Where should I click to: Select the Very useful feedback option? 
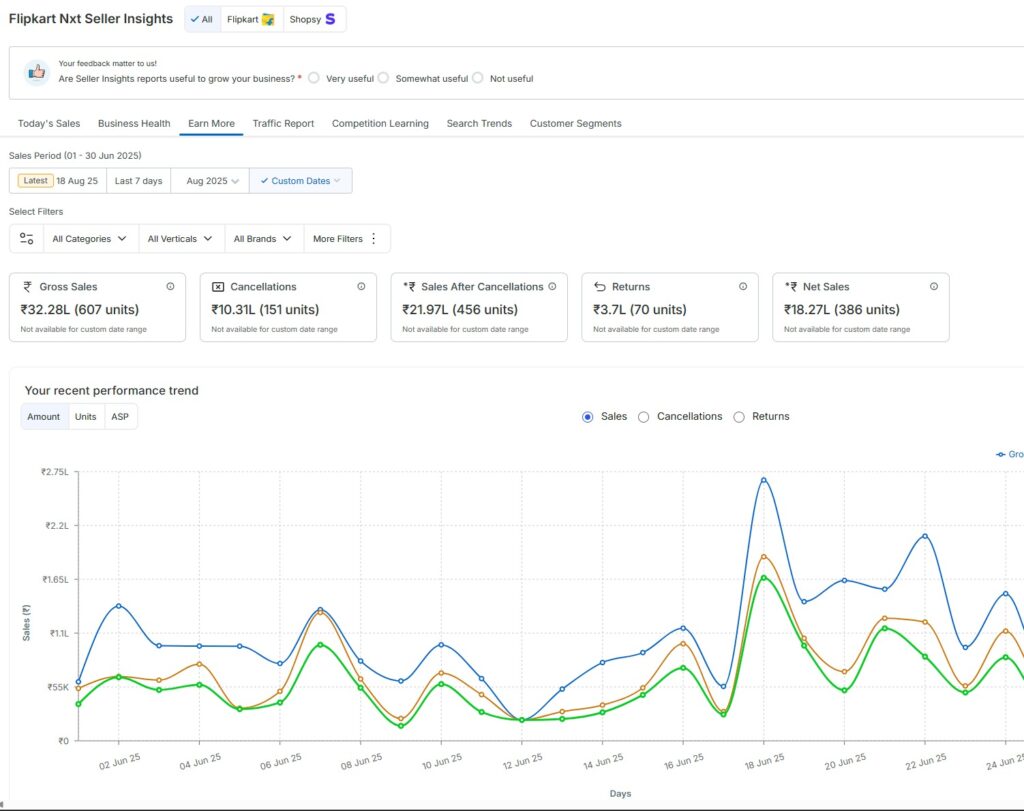[314, 78]
